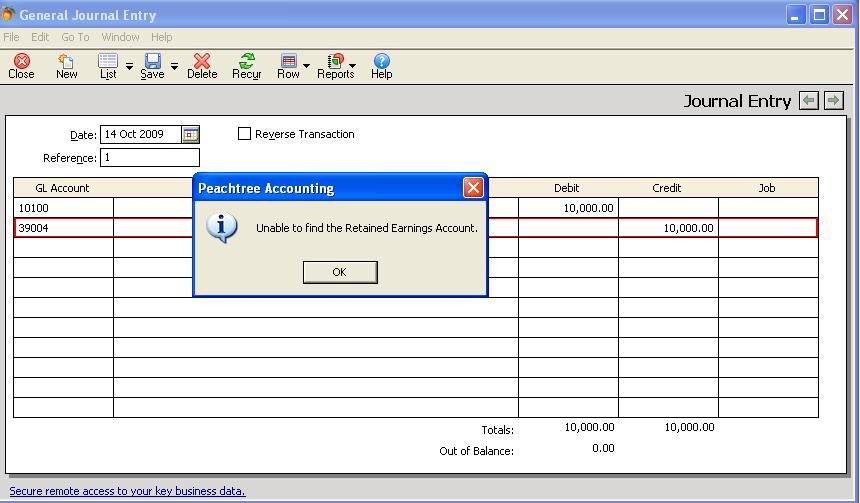Click the Job column header
The height and width of the screenshot is (503, 860).
click(767, 188)
